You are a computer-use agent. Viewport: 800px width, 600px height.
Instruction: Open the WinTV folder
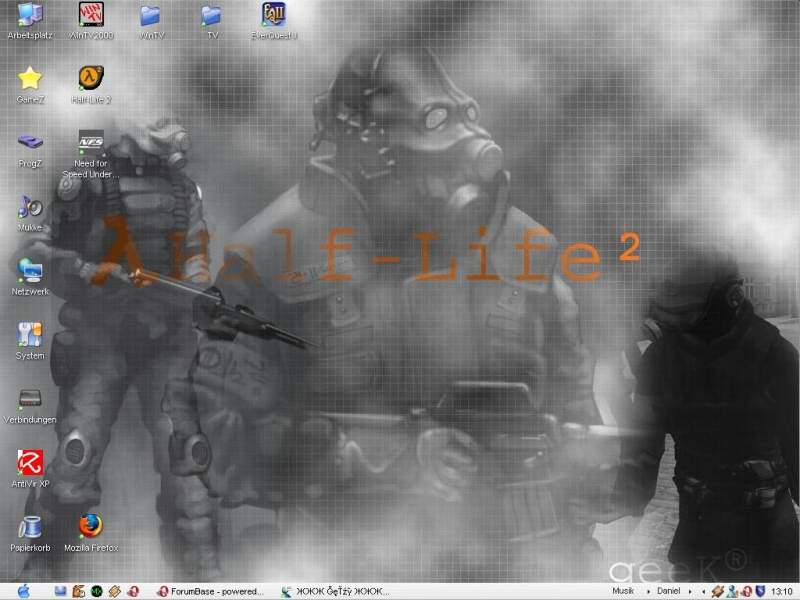[x=152, y=20]
